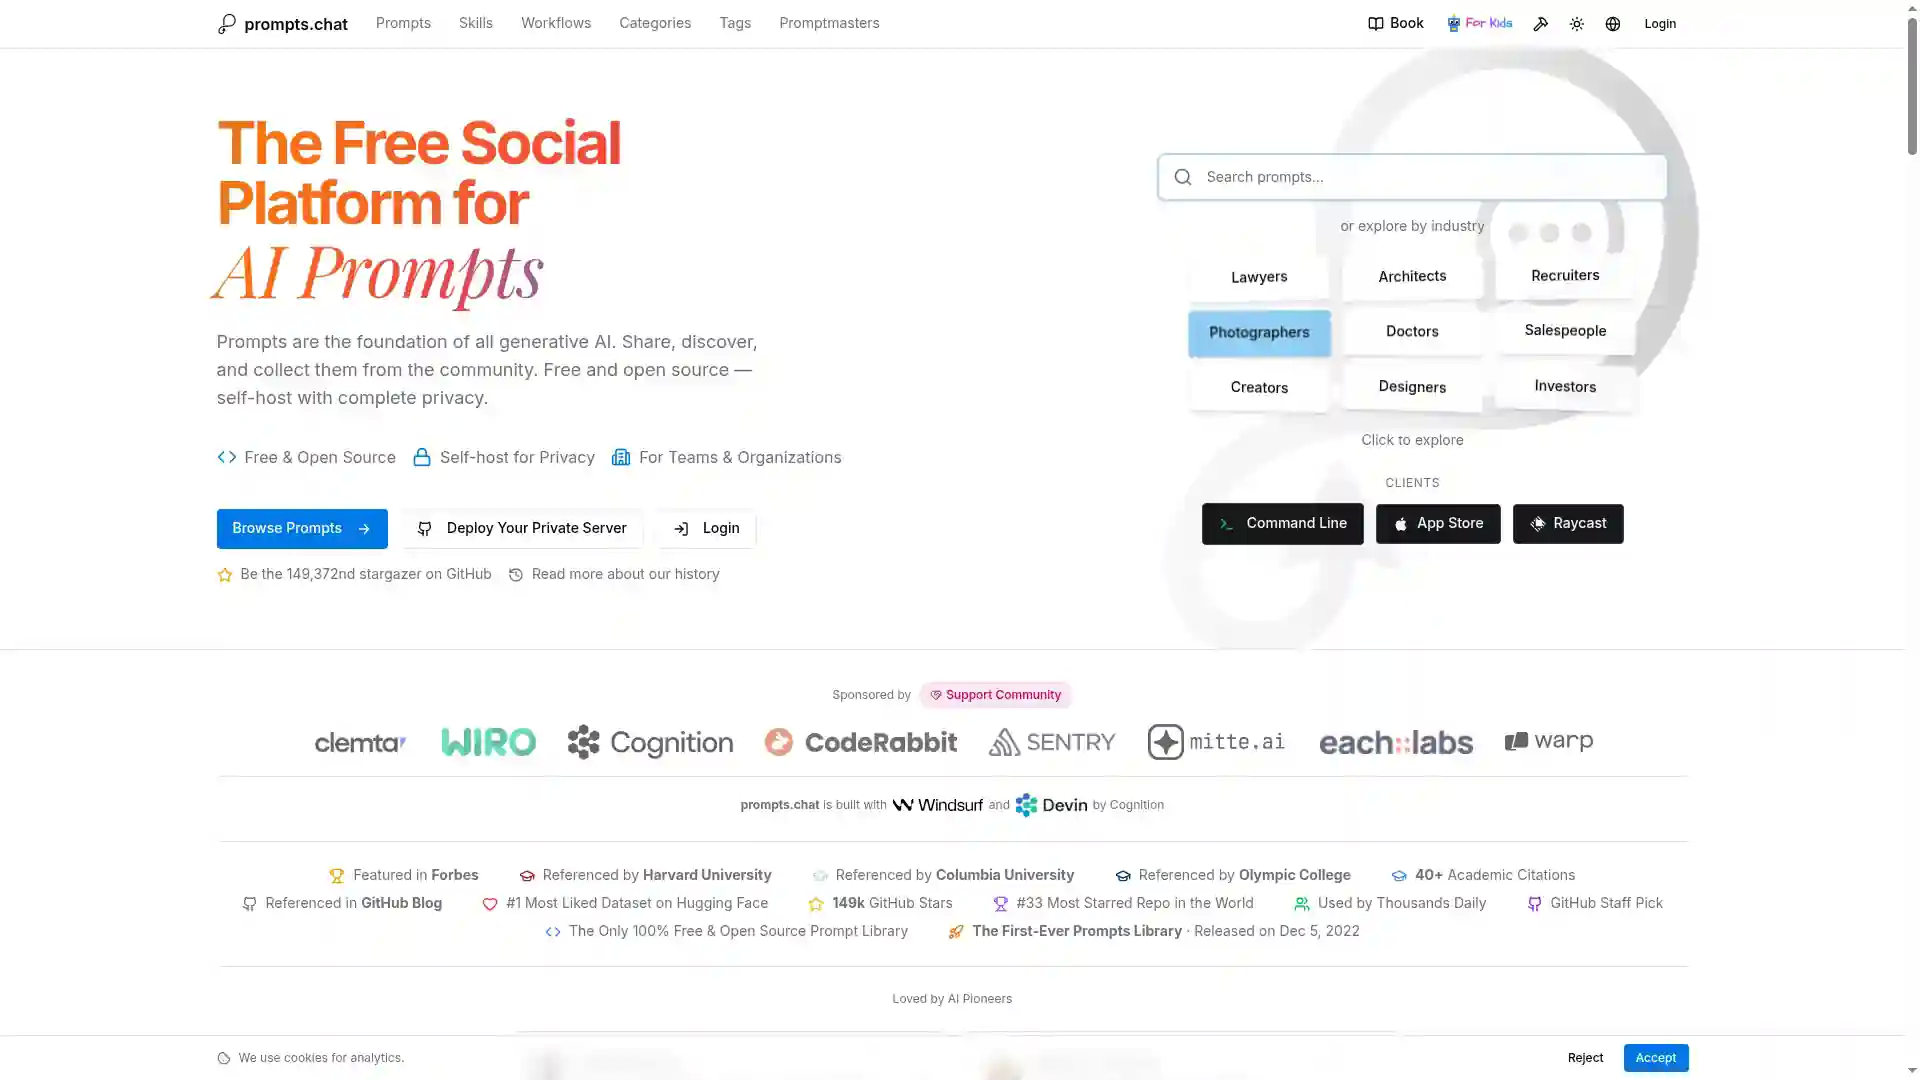Accept analytics cookies
Viewport: 1920px width, 1080px height.
pyautogui.click(x=1656, y=1058)
